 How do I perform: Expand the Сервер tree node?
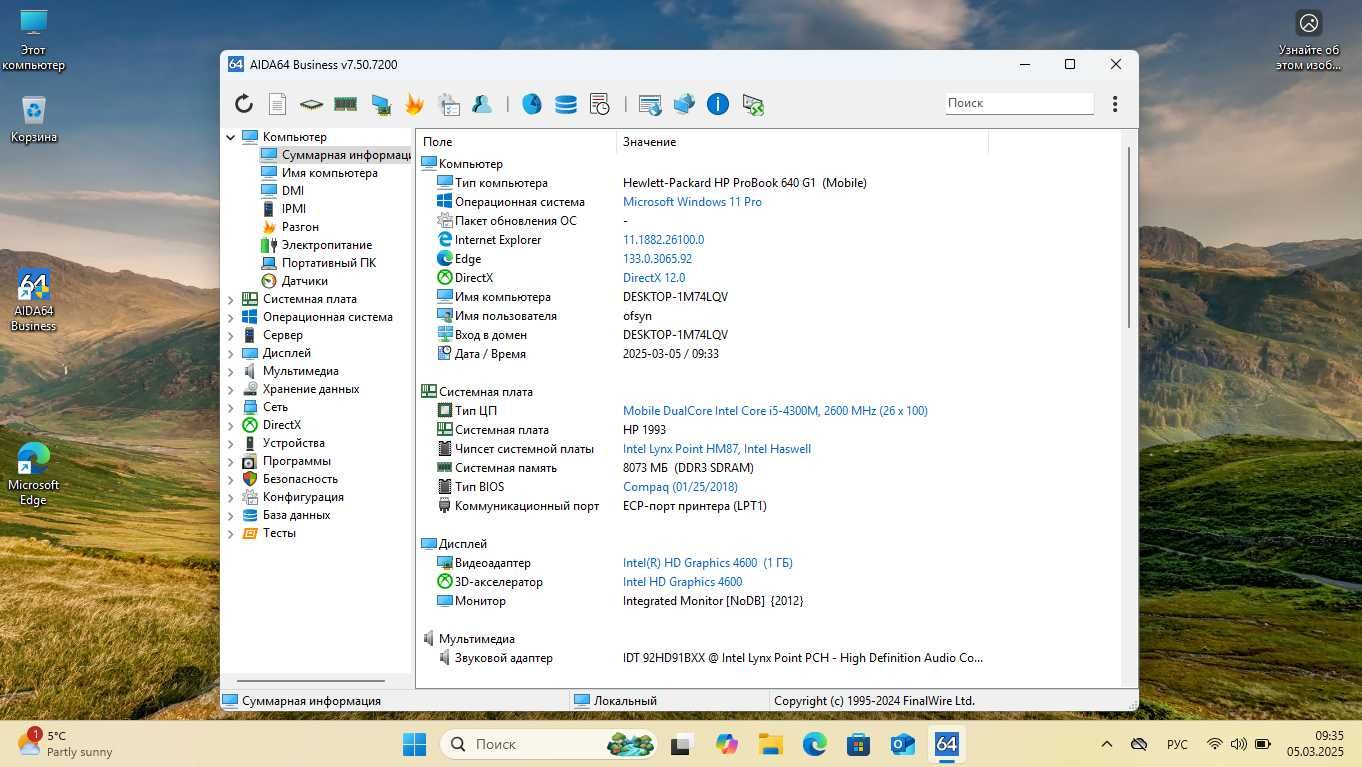pos(231,335)
